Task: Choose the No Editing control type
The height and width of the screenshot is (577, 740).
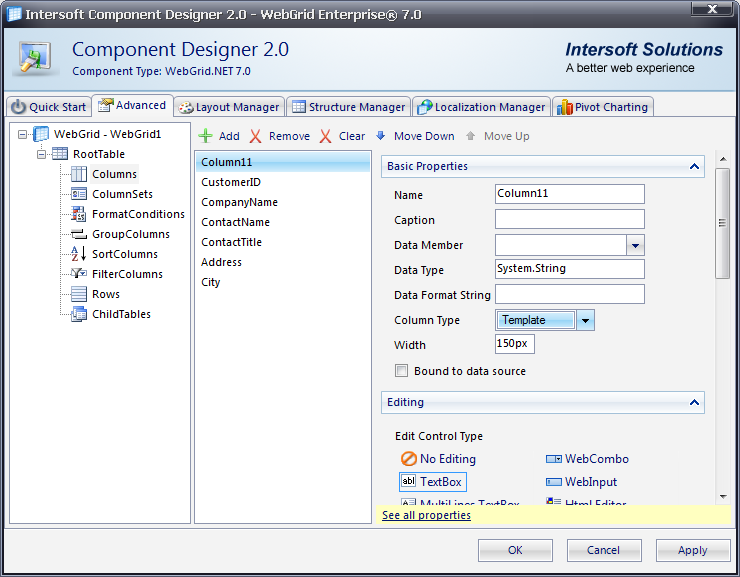Action: click(x=408, y=459)
